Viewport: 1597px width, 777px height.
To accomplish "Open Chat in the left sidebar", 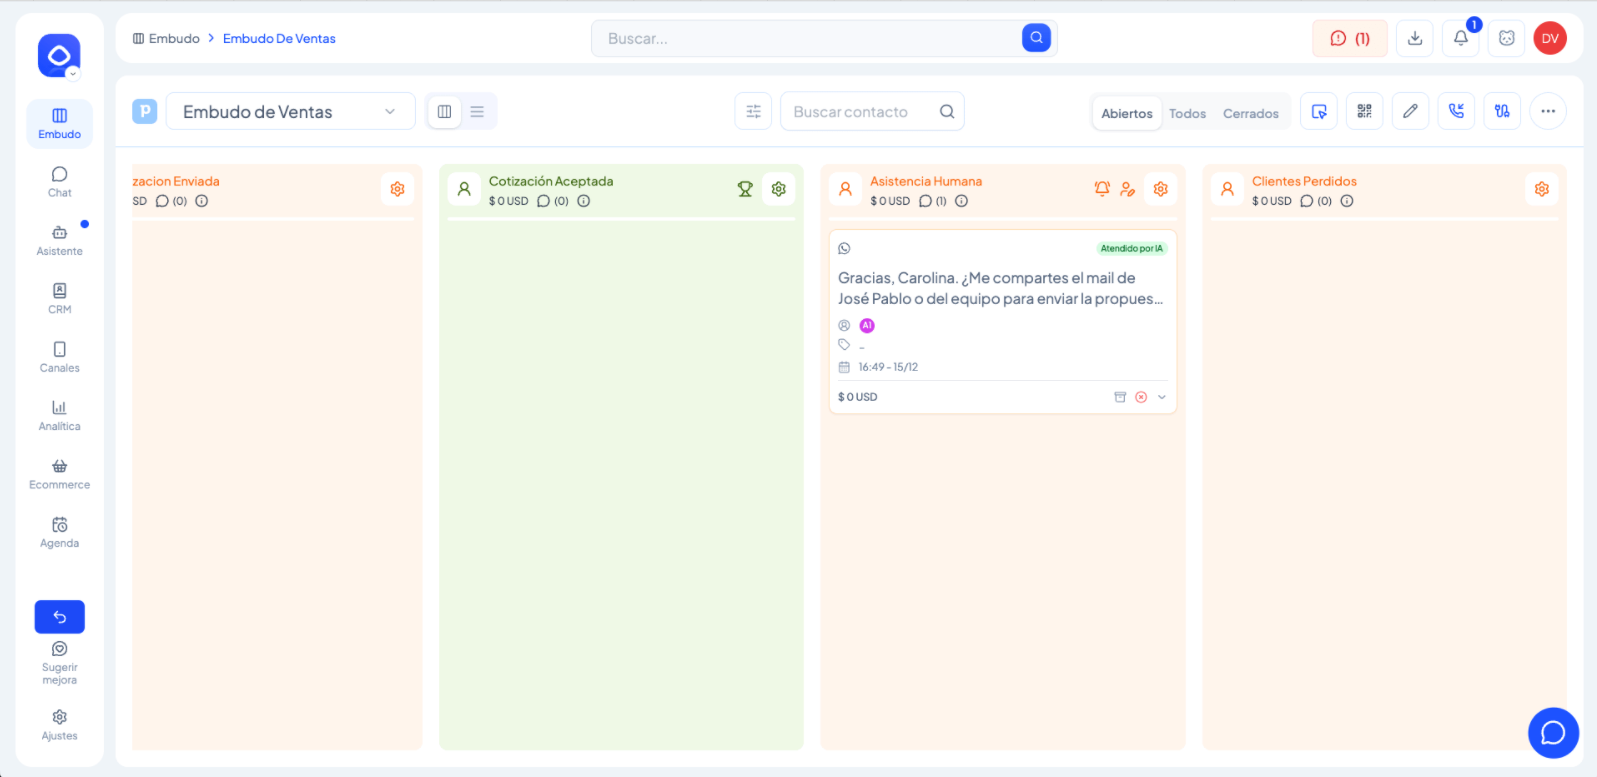I will coord(60,181).
